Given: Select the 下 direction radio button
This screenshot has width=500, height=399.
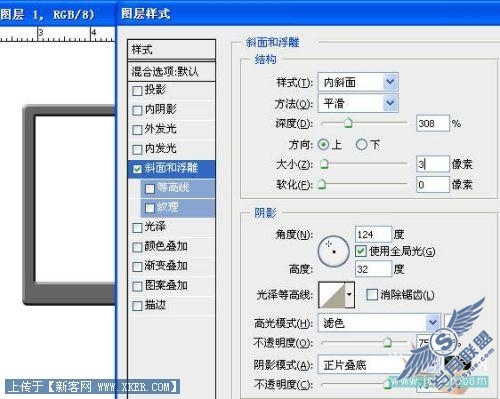Looking at the screenshot, I should click(x=362, y=145).
